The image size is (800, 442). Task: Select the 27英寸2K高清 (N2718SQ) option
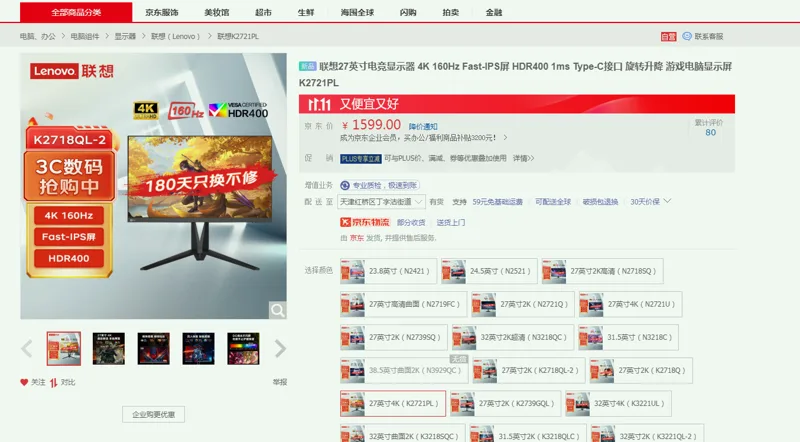[603, 271]
